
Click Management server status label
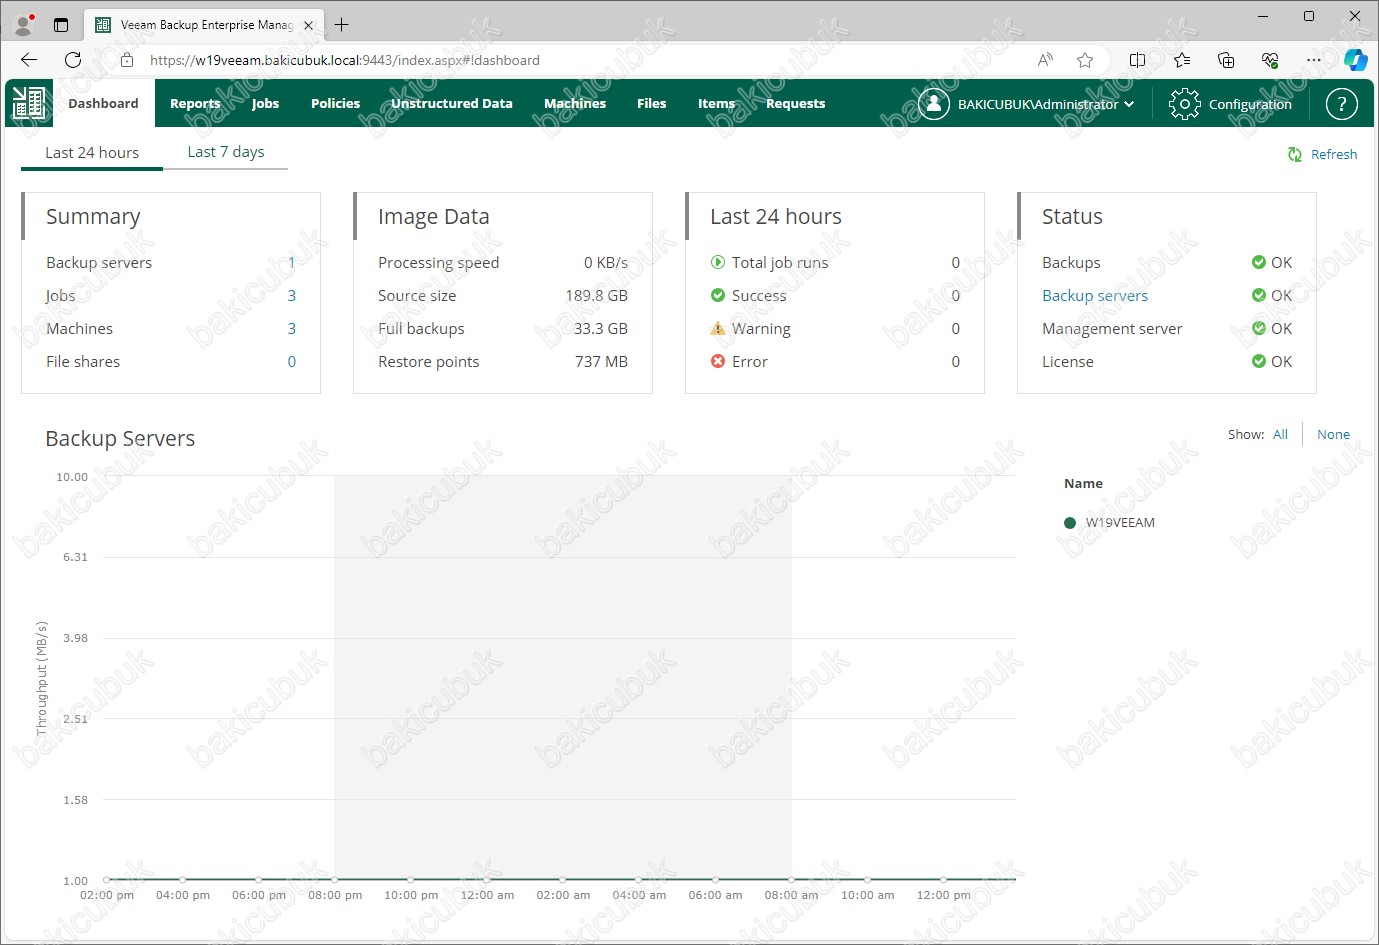click(1112, 328)
